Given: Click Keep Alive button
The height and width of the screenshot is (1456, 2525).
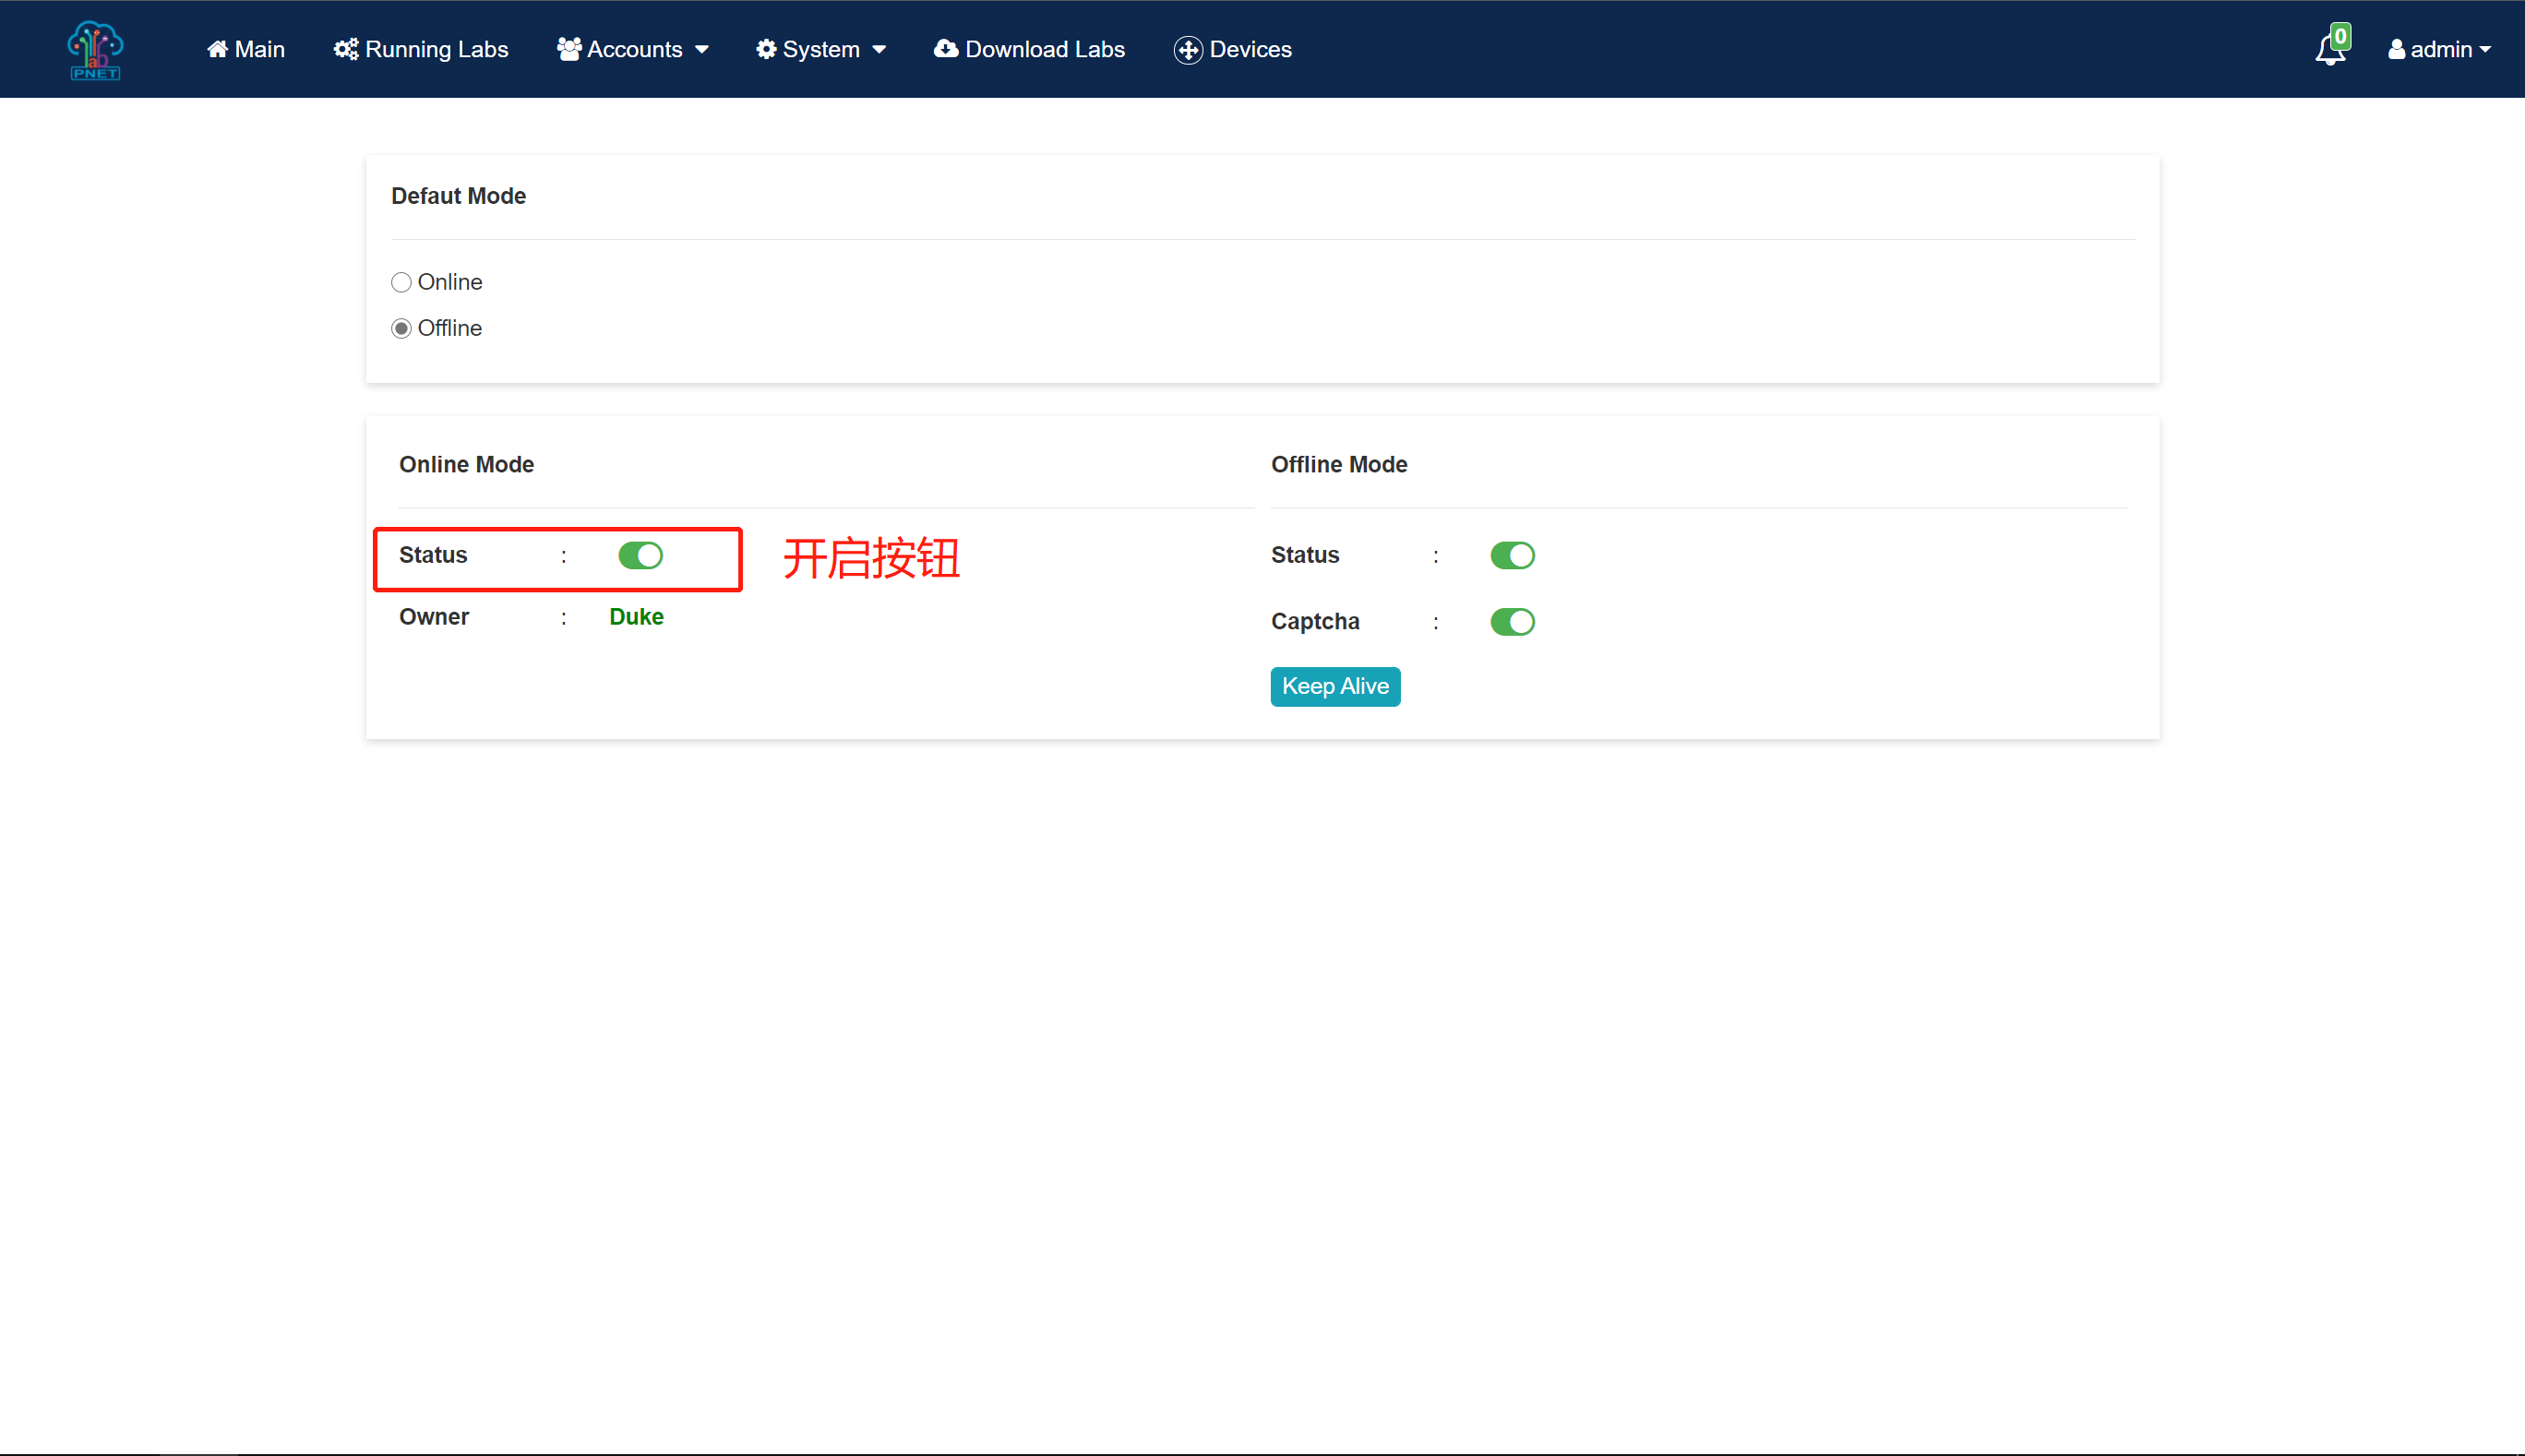Looking at the screenshot, I should tap(1335, 685).
